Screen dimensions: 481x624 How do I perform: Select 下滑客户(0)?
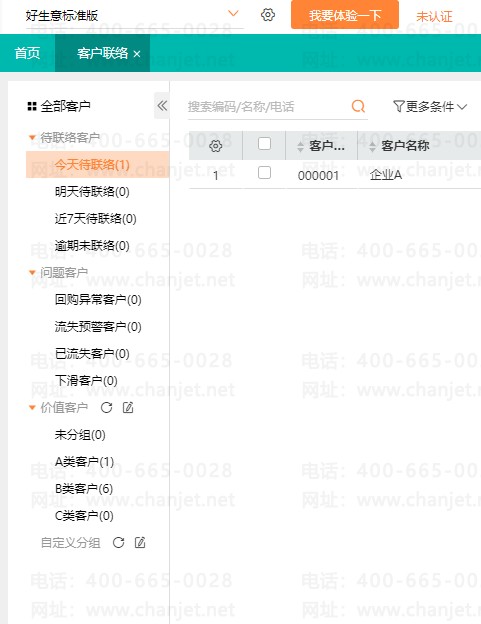(86, 380)
